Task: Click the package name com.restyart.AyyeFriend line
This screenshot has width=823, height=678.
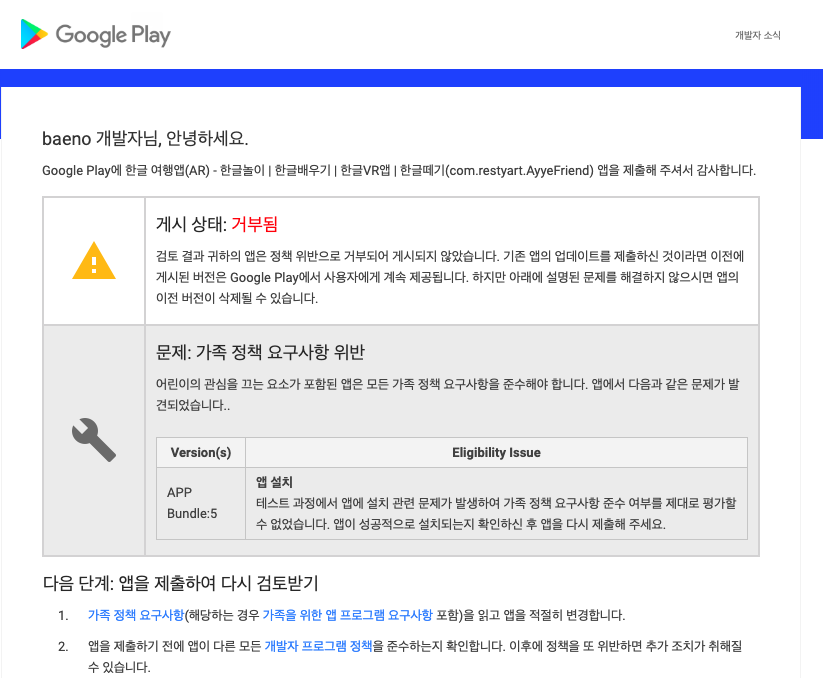Action: pos(399,171)
